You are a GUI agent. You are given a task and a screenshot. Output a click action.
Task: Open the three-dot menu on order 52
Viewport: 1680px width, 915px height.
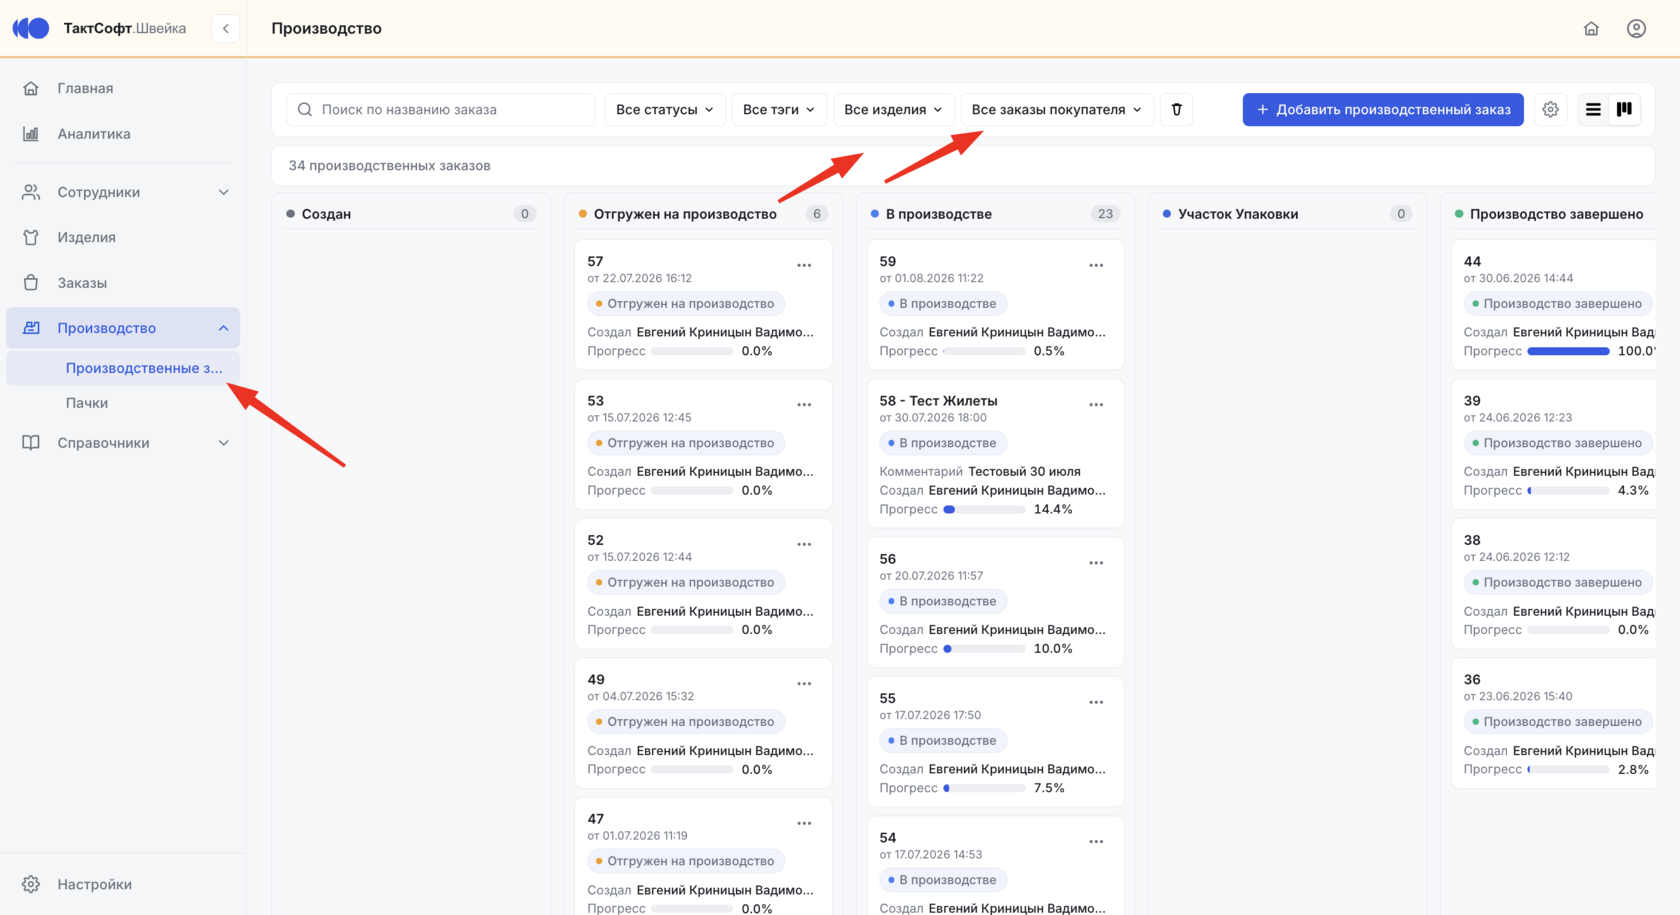pyautogui.click(x=804, y=544)
